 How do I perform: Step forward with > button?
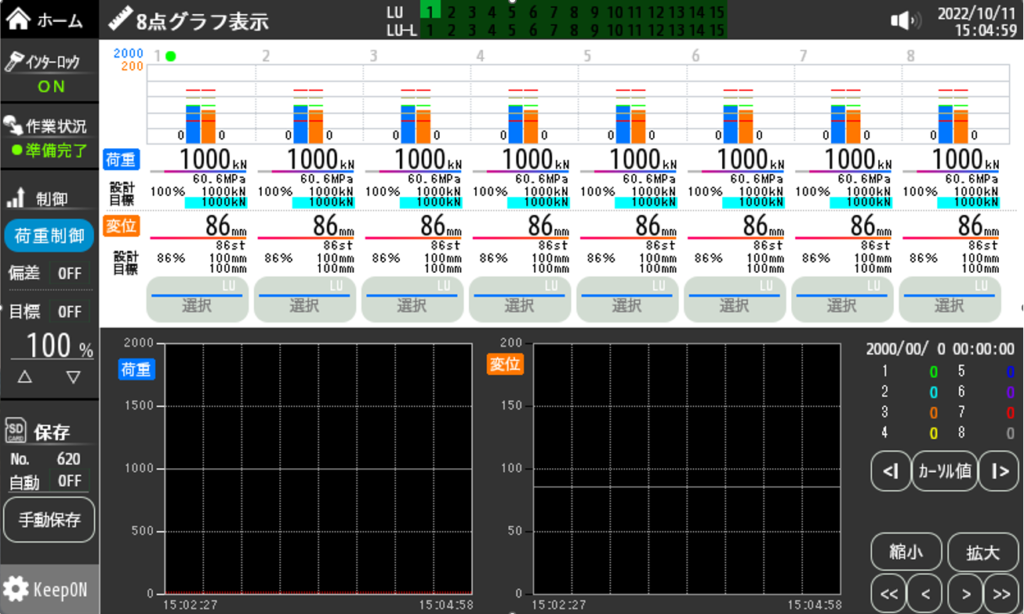965,594
